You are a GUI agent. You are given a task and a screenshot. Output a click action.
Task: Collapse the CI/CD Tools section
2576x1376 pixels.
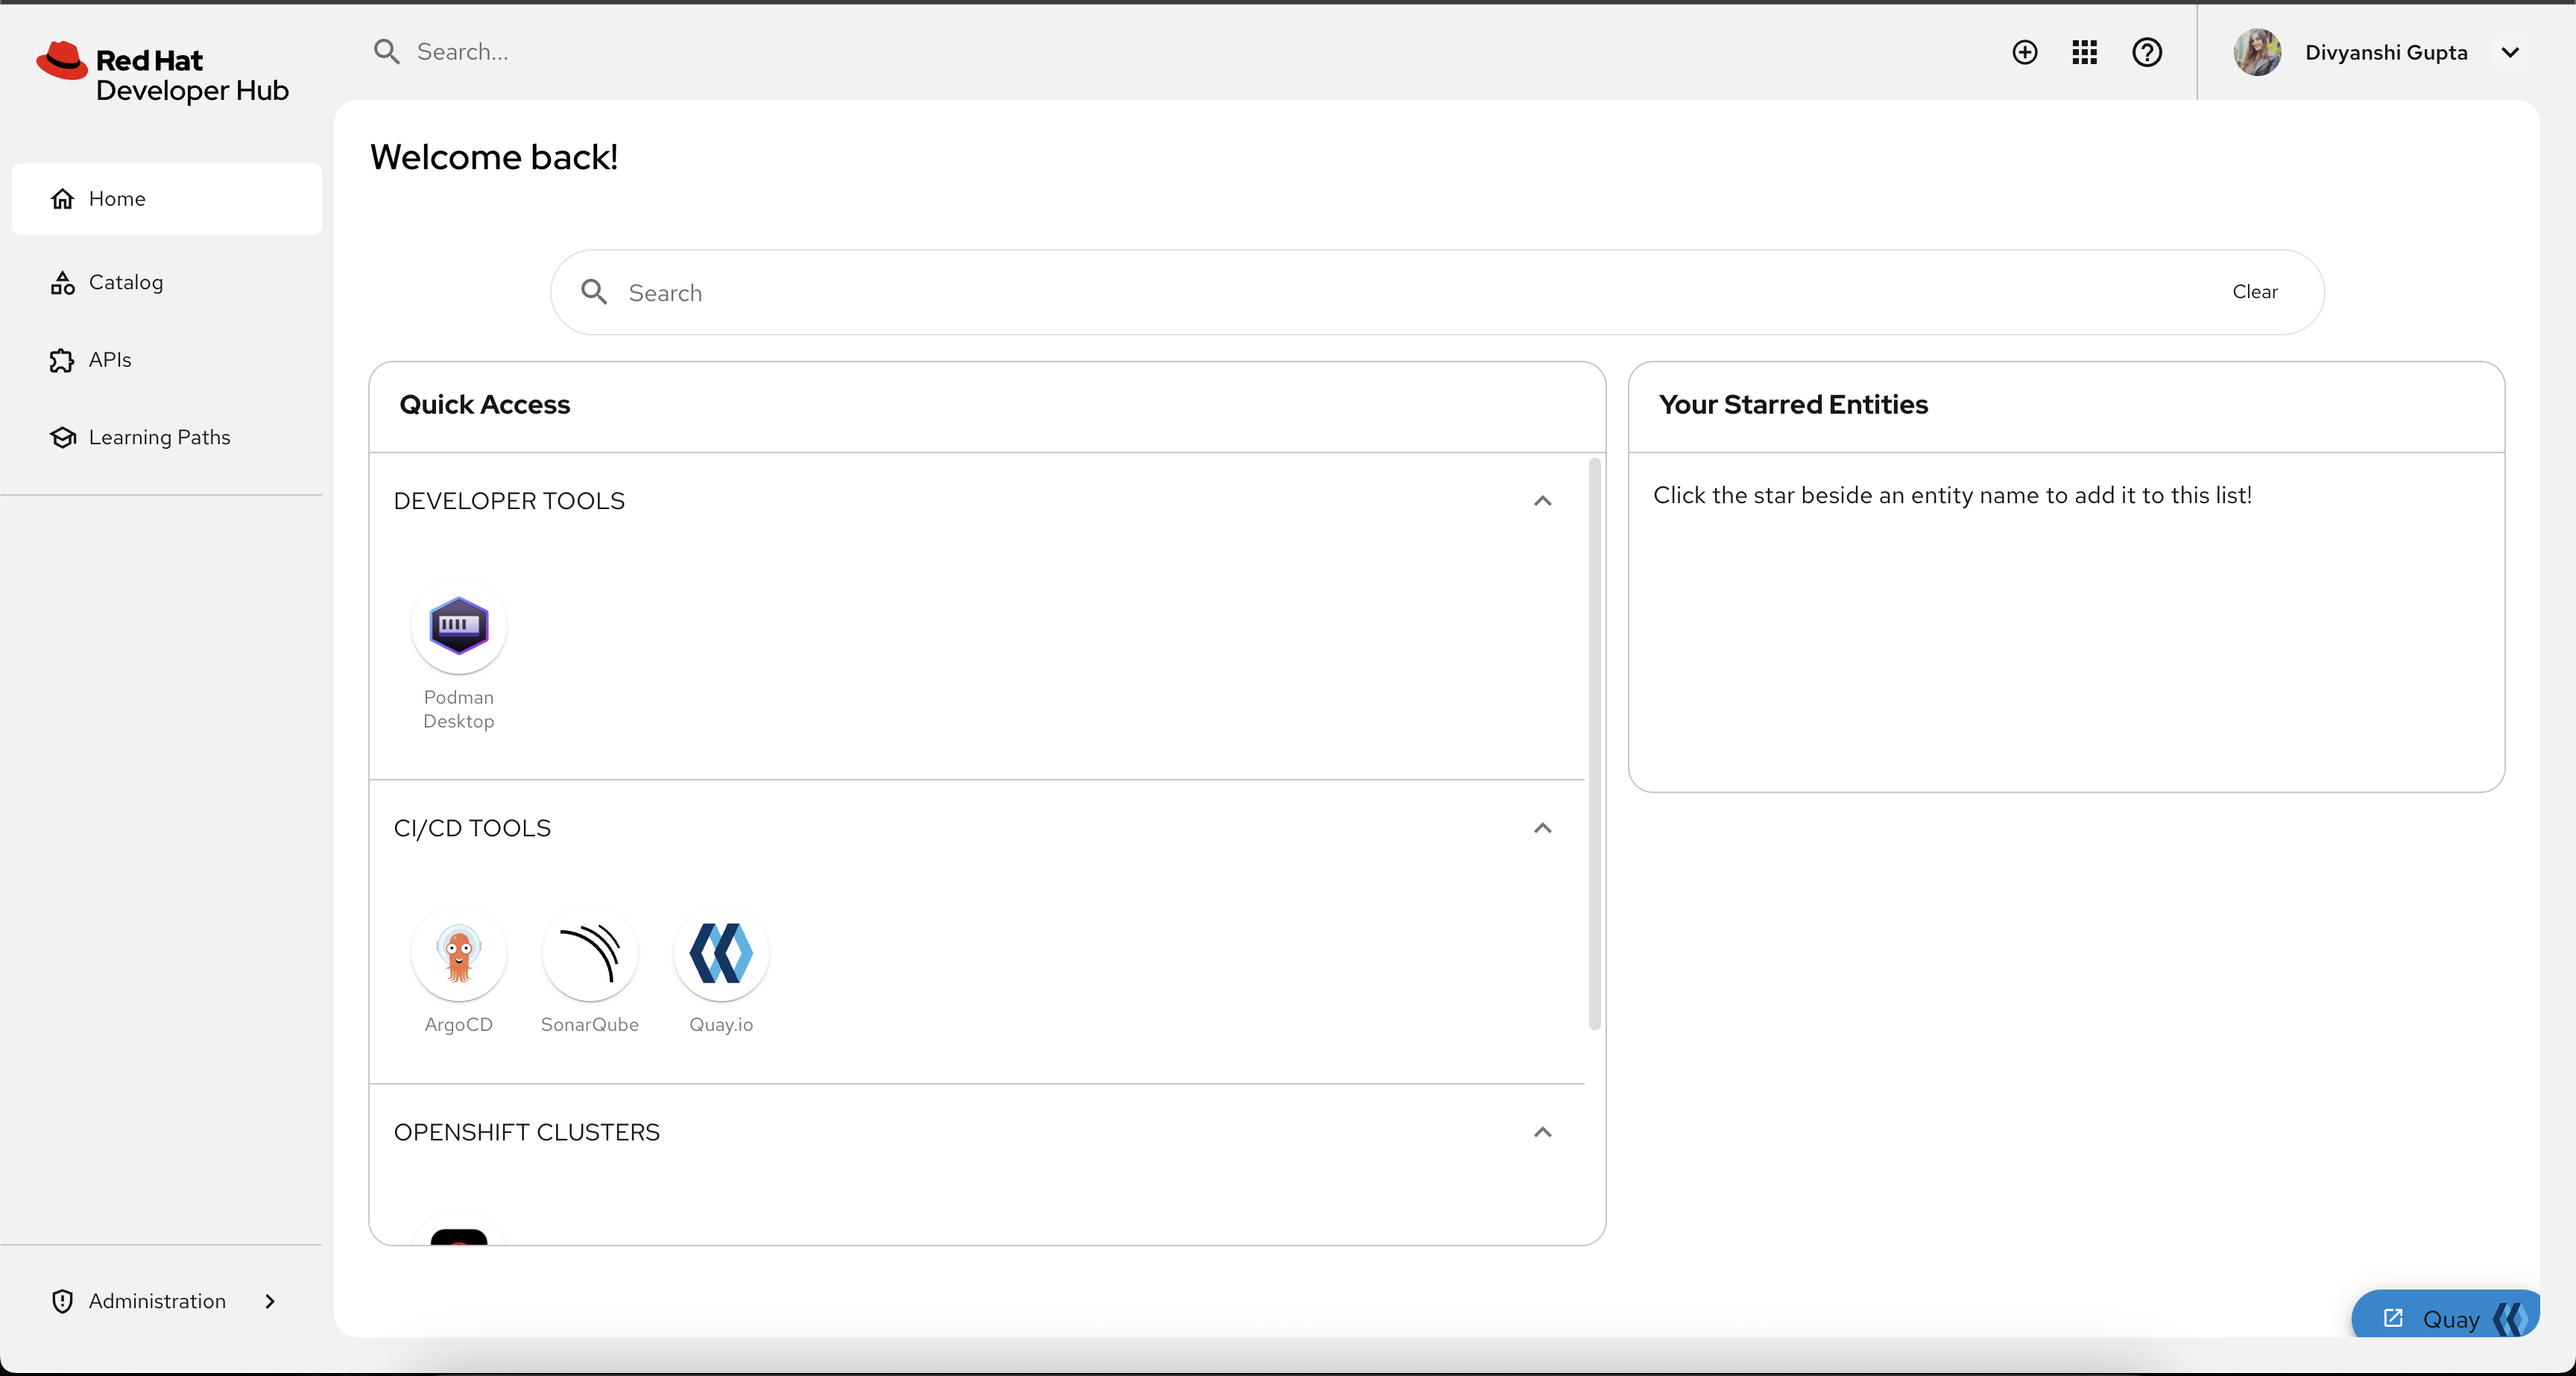point(1542,828)
